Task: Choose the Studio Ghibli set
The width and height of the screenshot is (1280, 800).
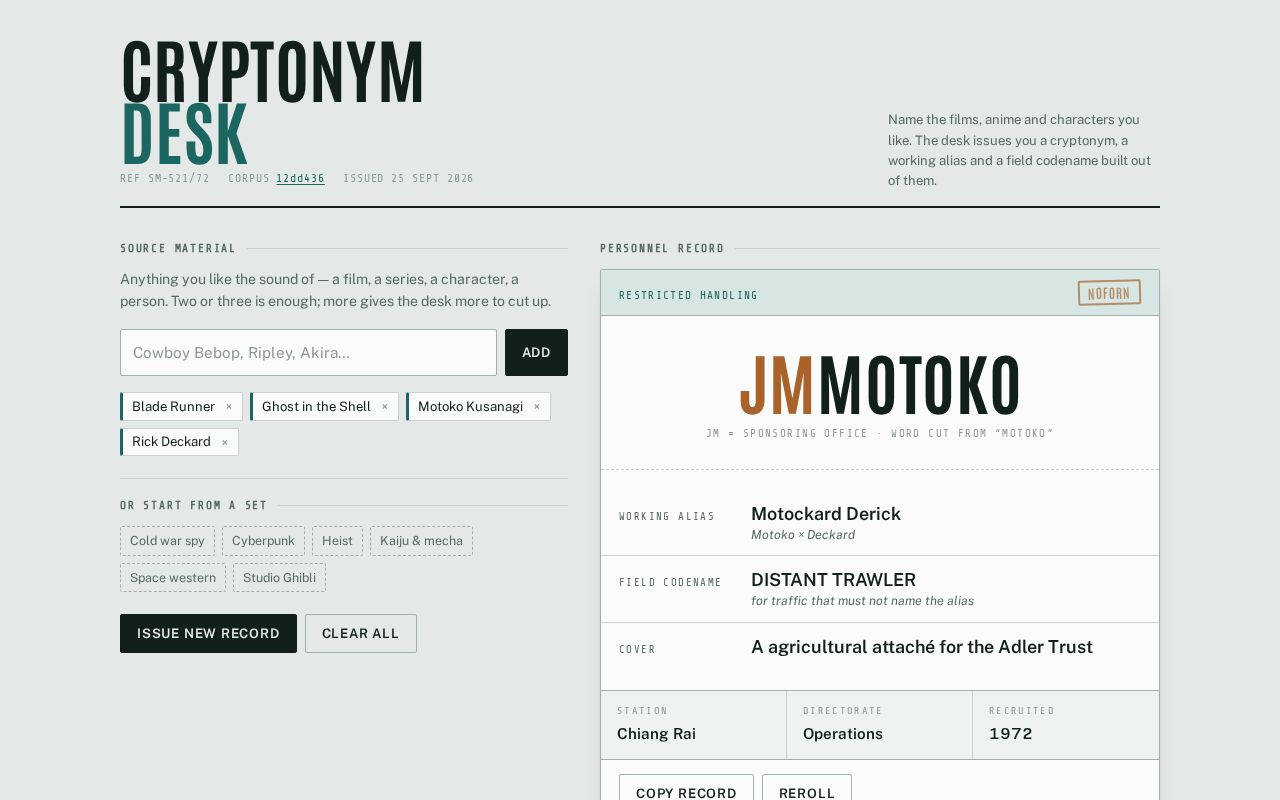Action: point(279,578)
